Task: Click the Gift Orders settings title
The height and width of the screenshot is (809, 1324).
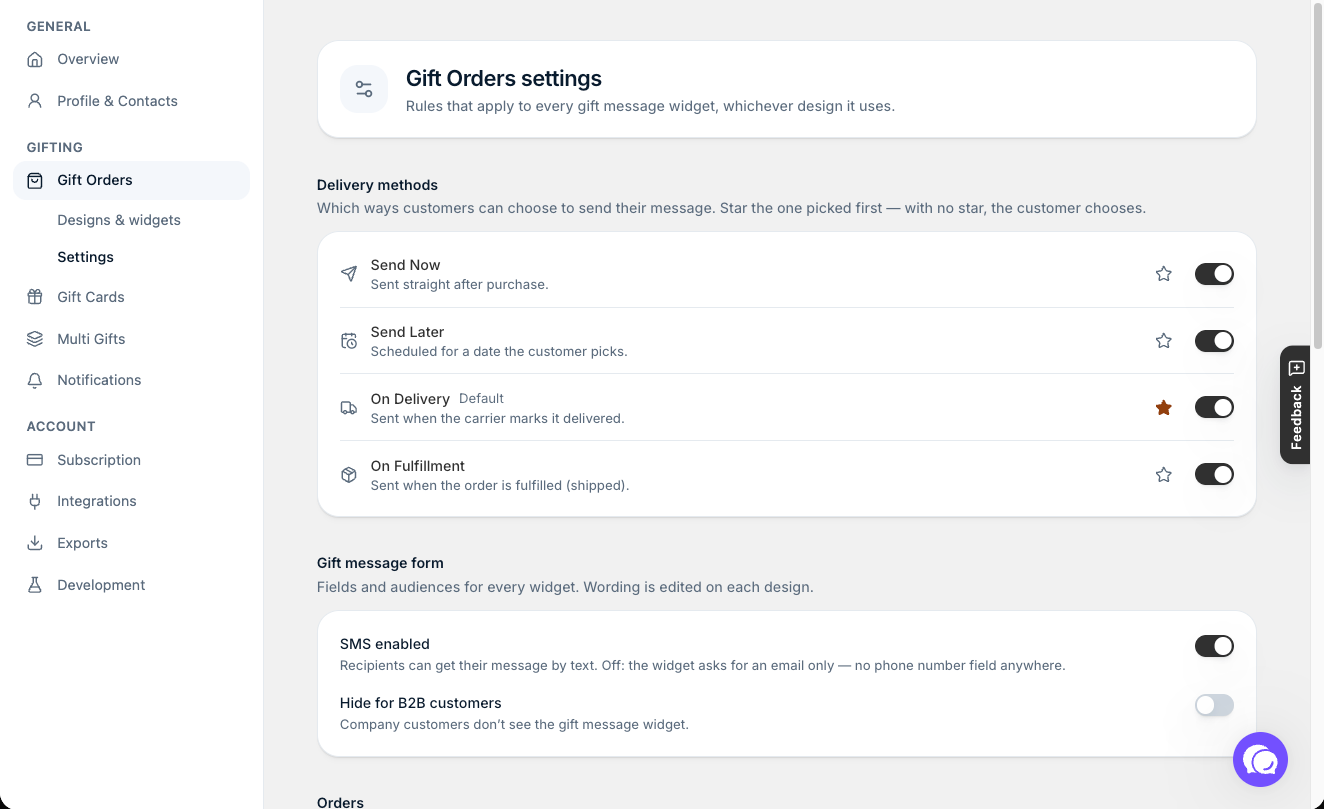Action: coord(504,78)
